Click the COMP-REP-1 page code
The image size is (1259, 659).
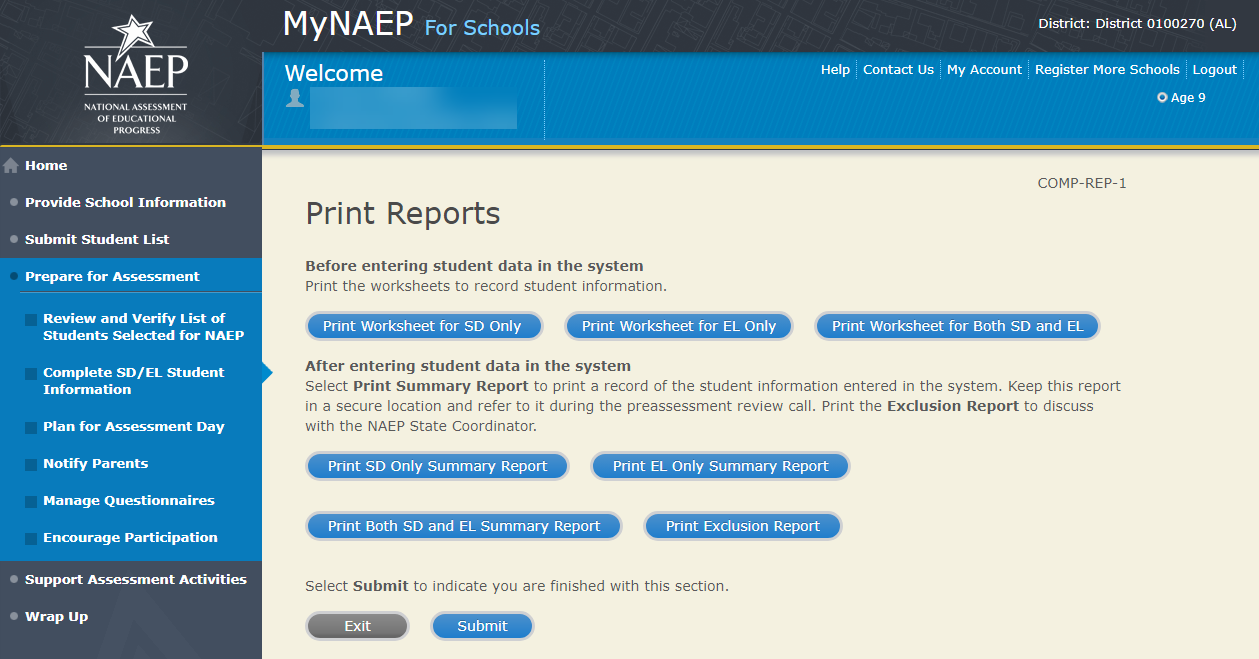point(1082,183)
